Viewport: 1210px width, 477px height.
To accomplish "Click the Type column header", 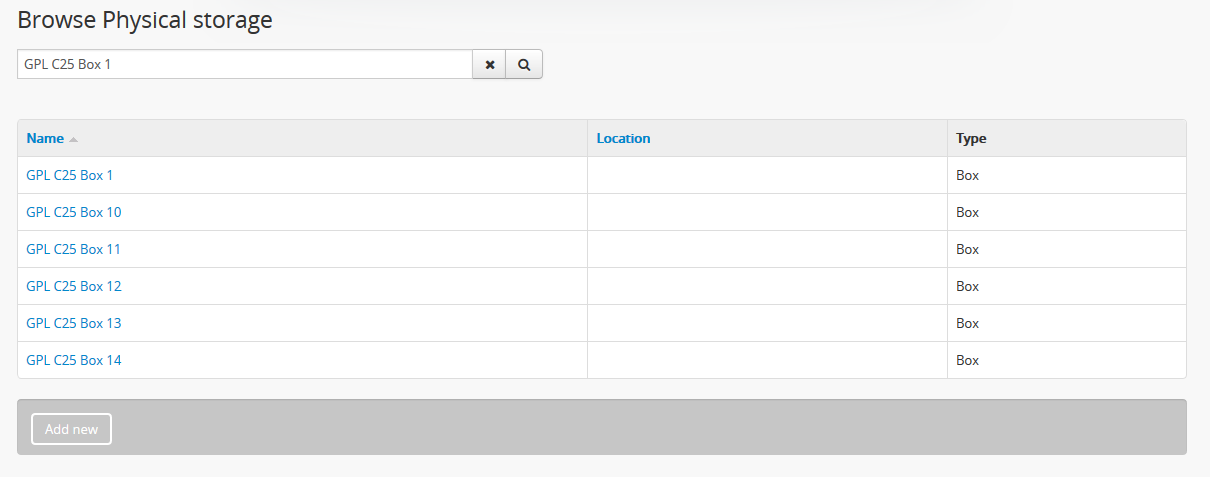I will [971, 139].
